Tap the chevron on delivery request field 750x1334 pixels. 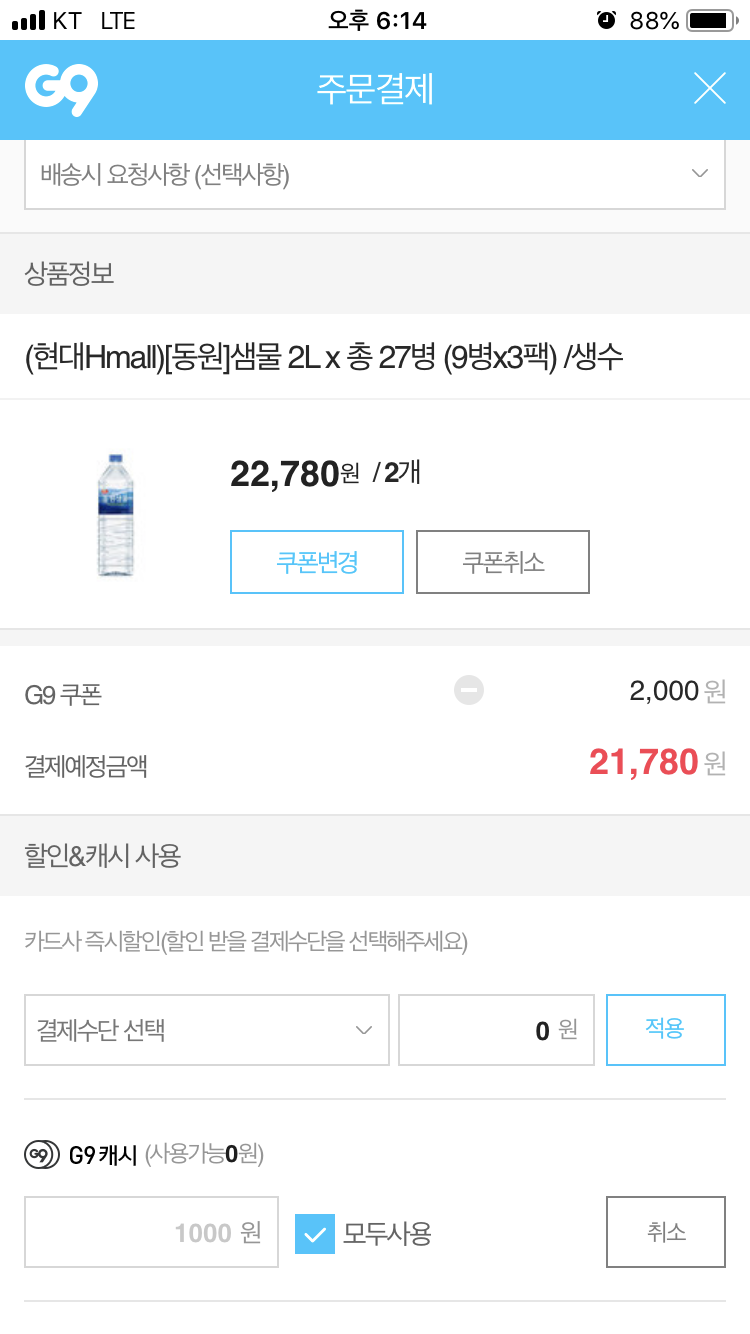[700, 174]
